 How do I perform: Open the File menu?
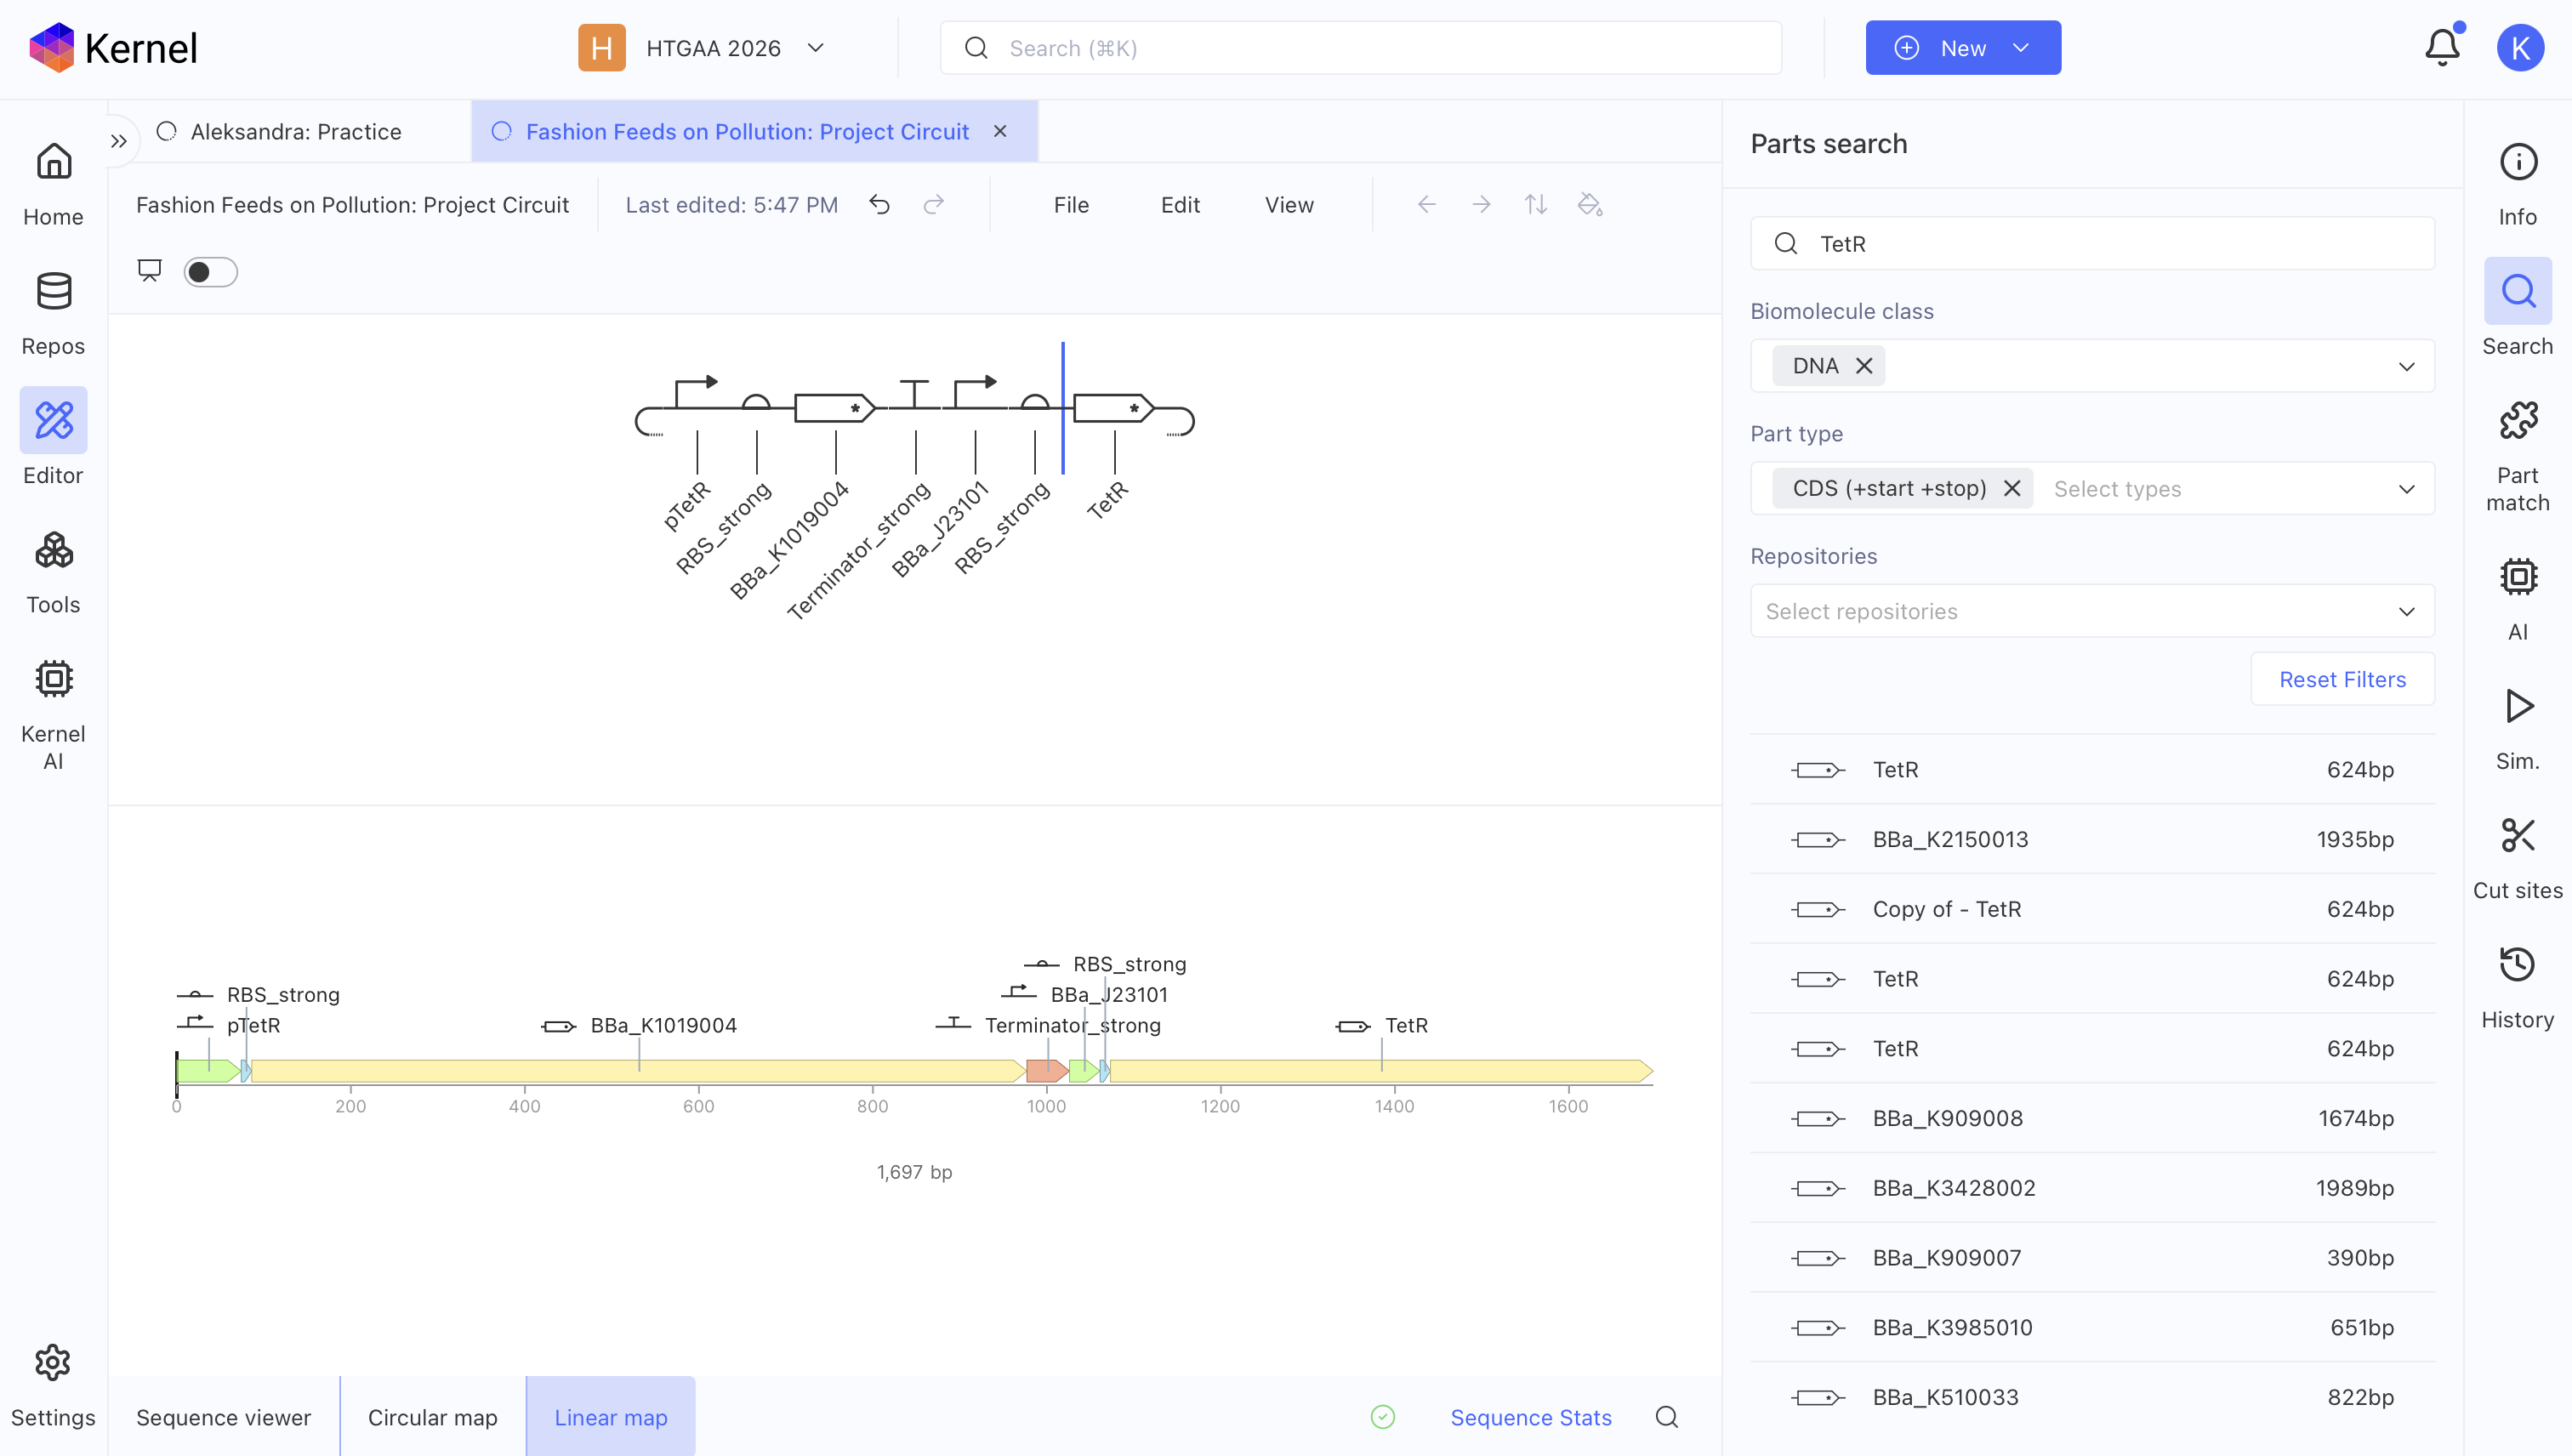coord(1071,205)
